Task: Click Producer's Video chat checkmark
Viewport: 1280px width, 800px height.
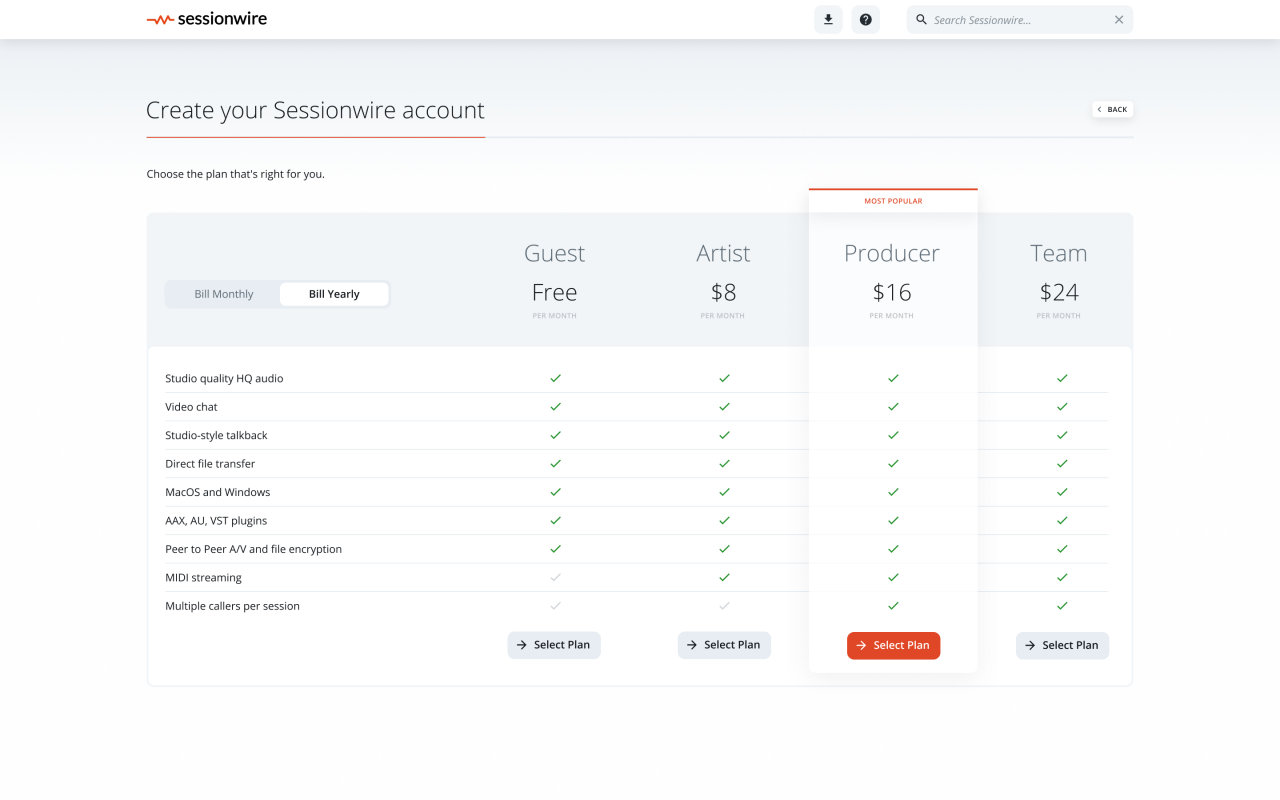Action: point(893,407)
